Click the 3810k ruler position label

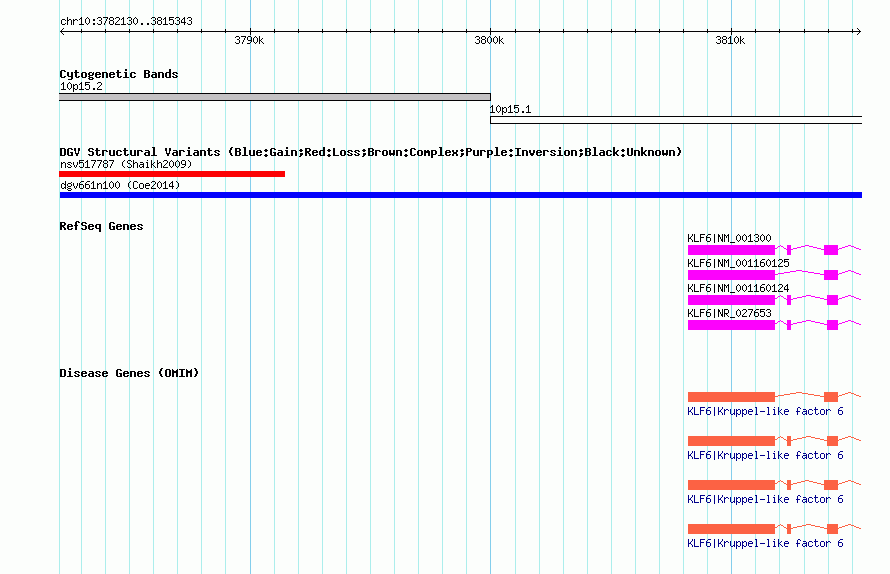[x=730, y=40]
